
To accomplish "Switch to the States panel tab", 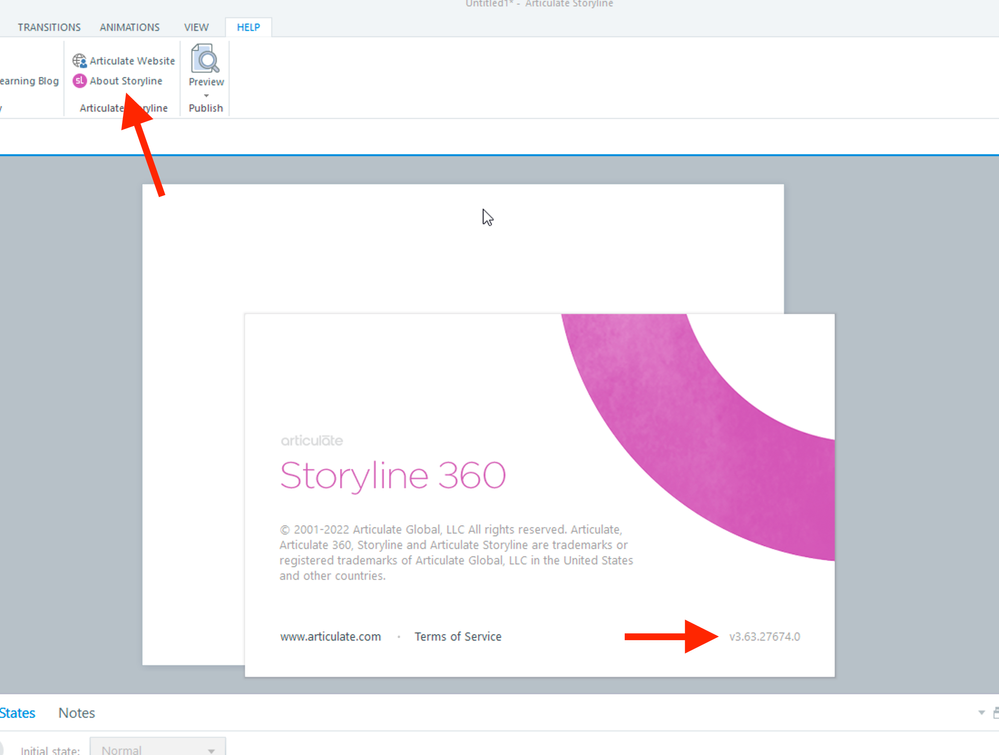I will point(17,713).
